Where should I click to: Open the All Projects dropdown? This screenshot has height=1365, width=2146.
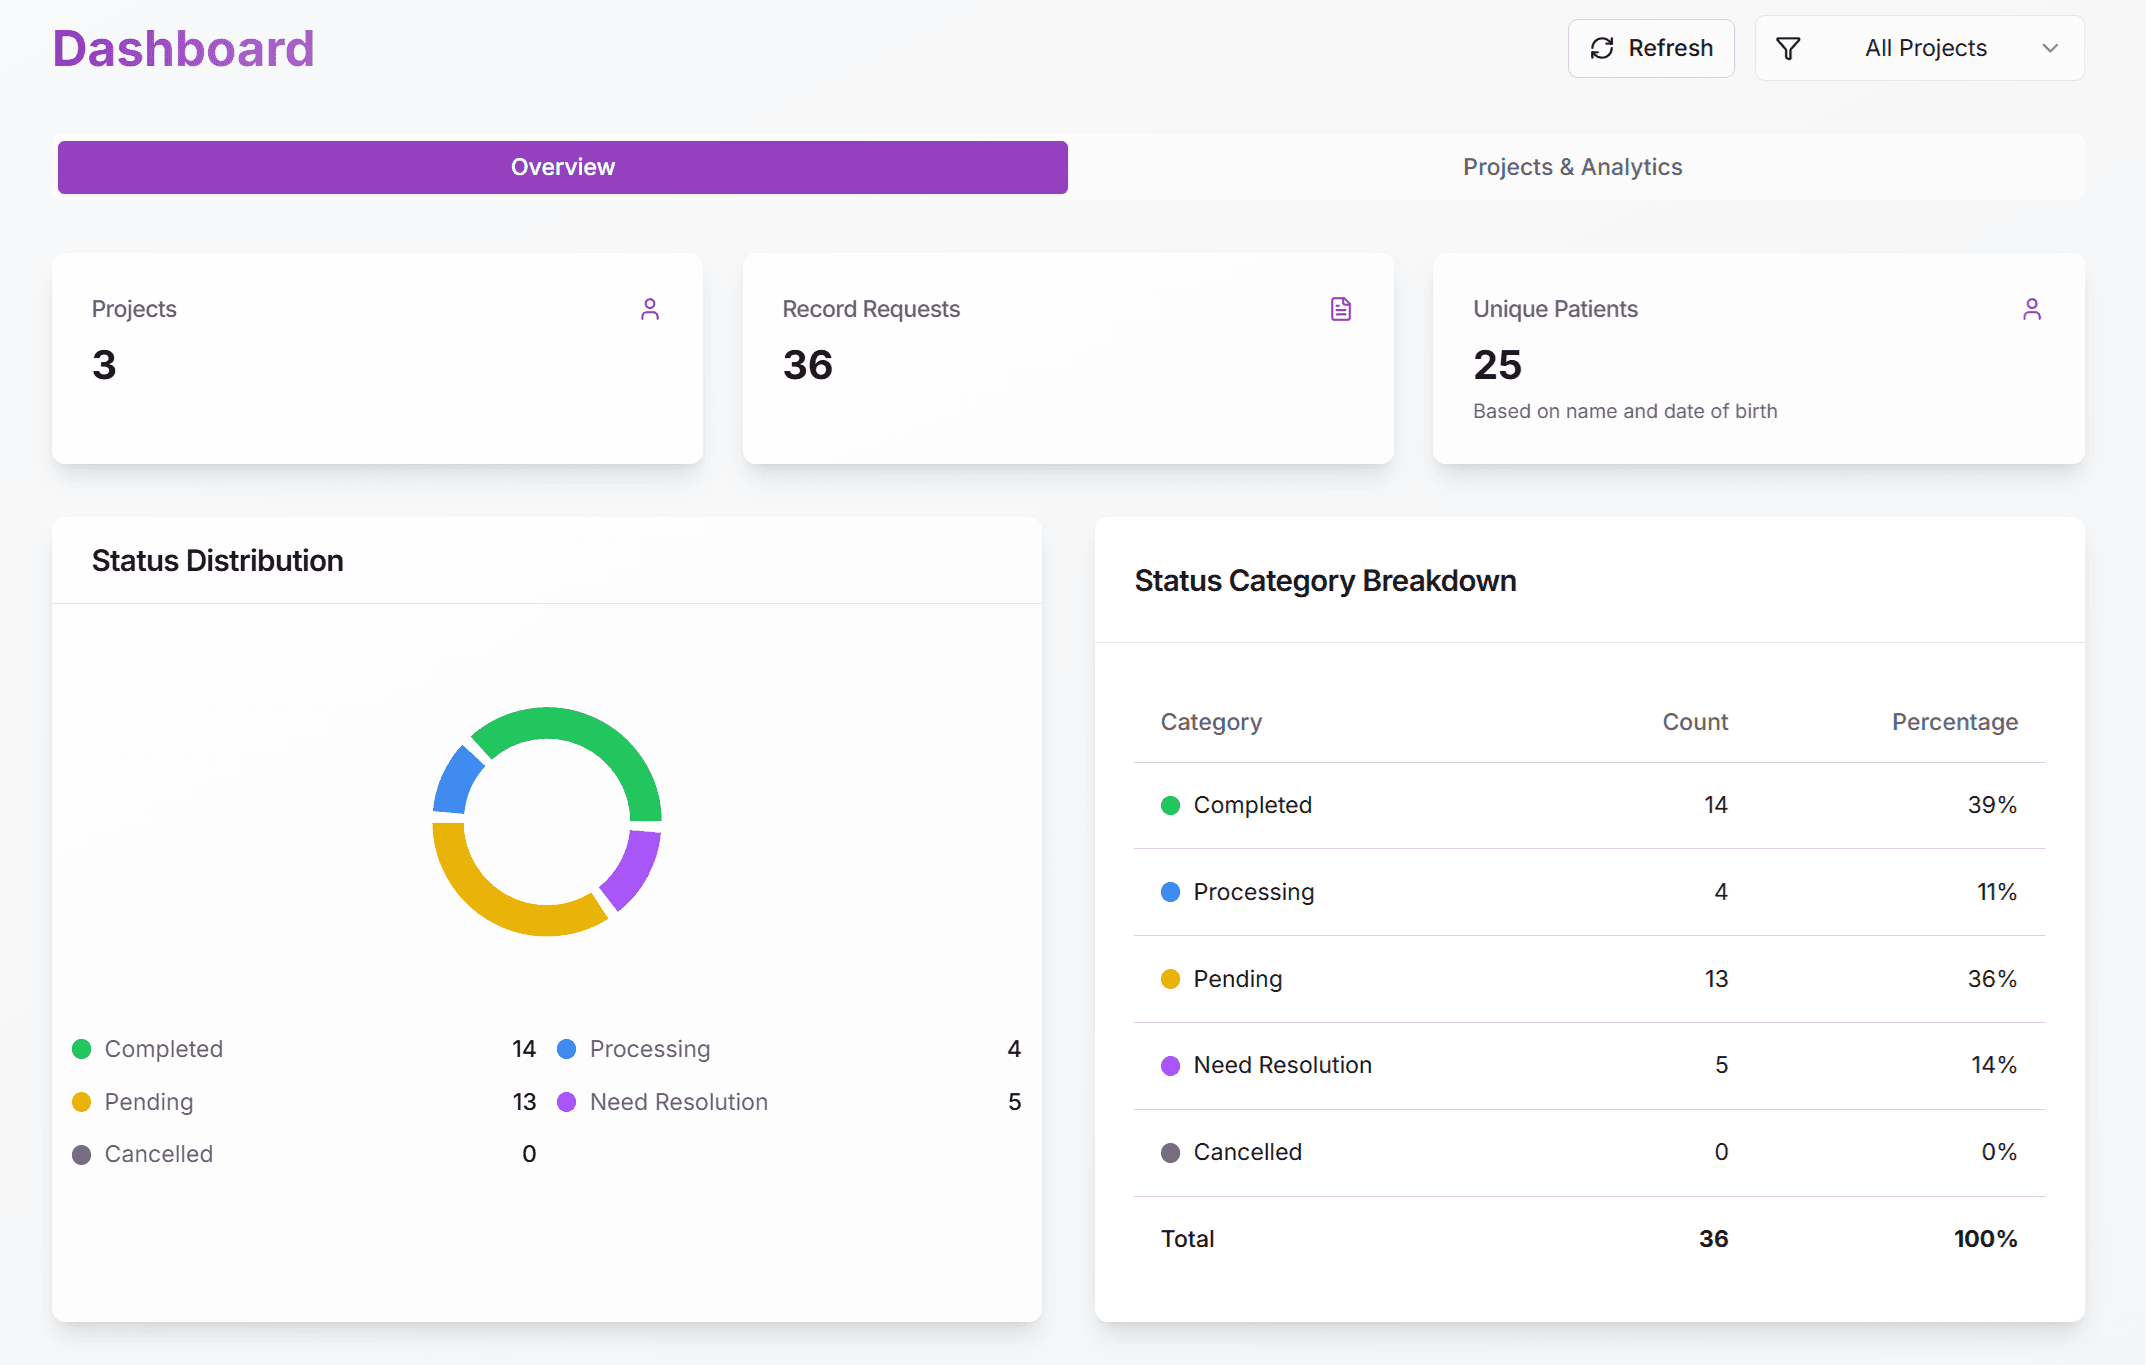tap(1924, 47)
